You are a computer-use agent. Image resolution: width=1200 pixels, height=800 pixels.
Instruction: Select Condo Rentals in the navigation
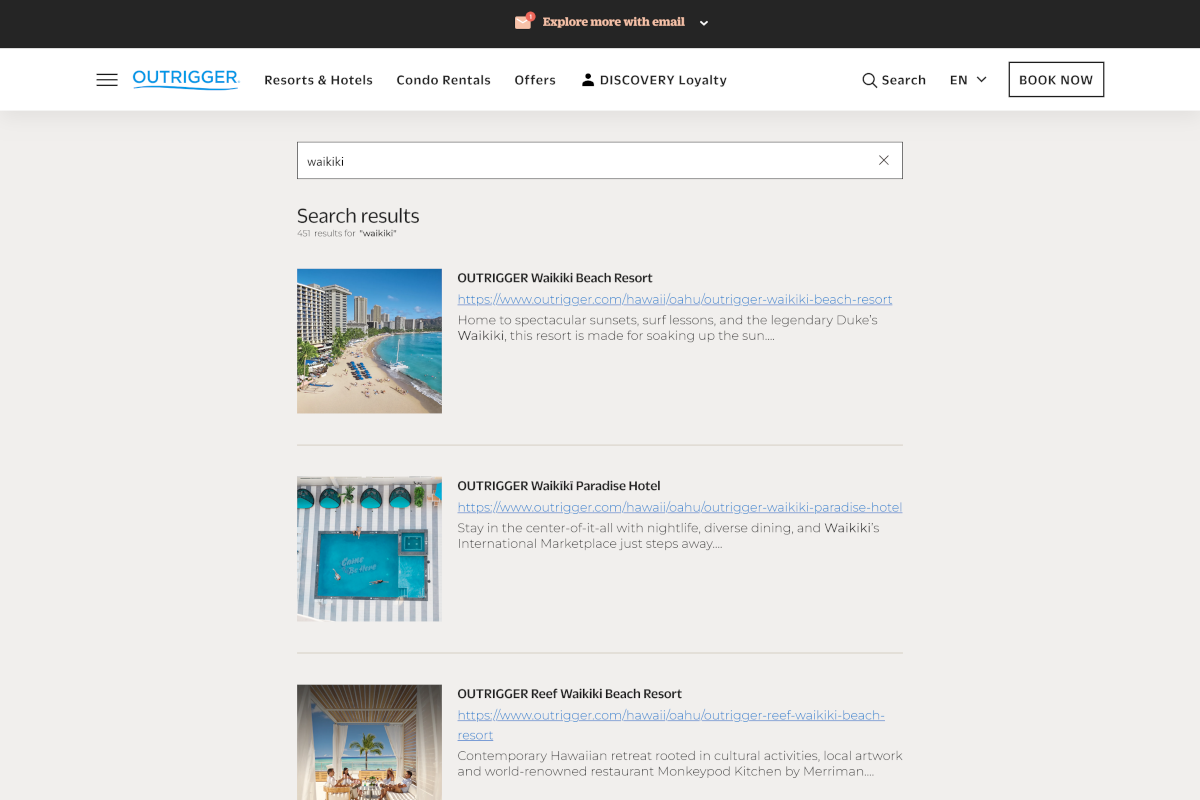tap(443, 80)
